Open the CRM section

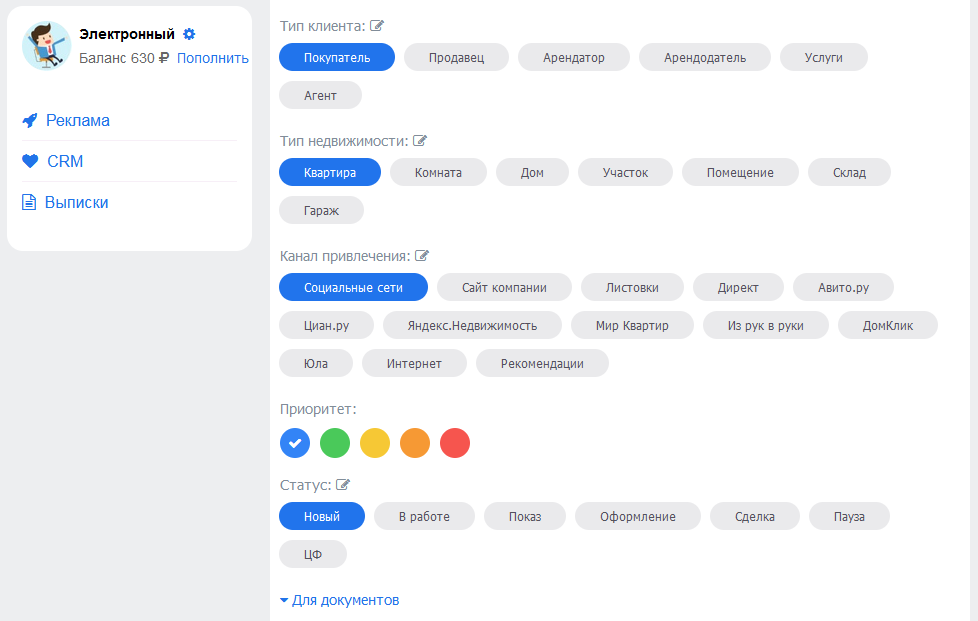pos(65,161)
